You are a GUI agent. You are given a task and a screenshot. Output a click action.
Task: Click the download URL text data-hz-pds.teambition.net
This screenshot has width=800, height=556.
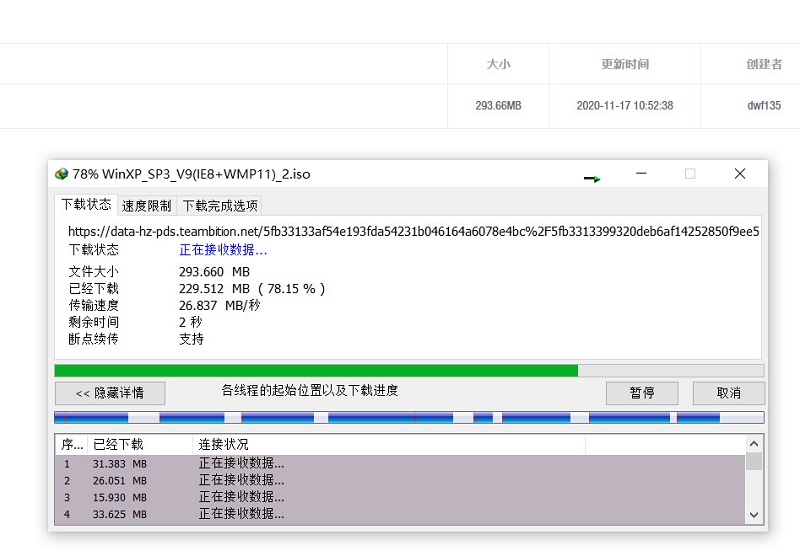pos(414,232)
